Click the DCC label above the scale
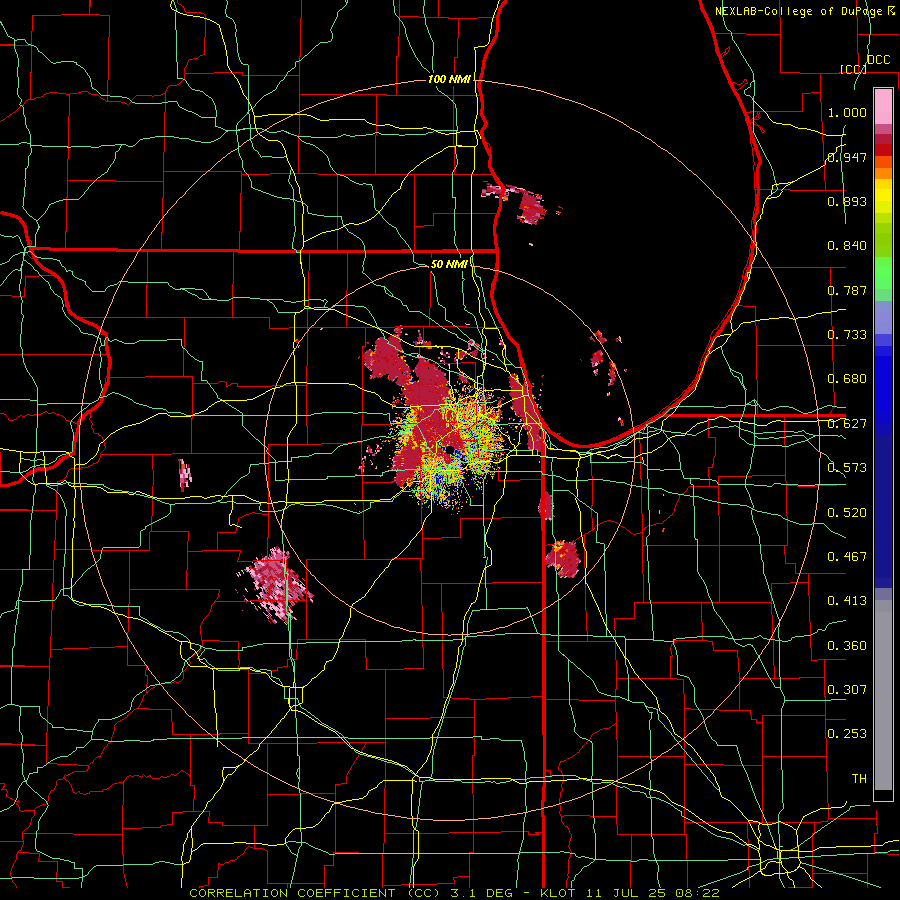Screen dimensions: 900x900 [x=879, y=60]
